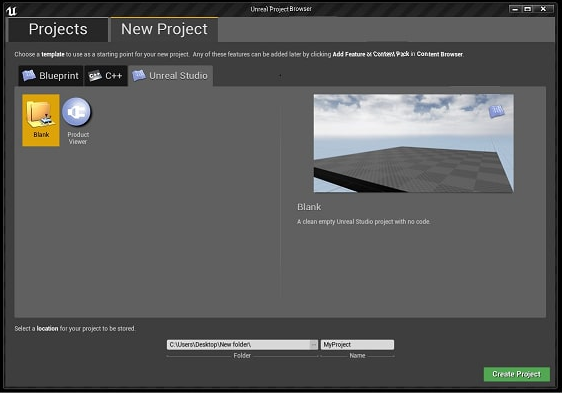Viewport: 562px width, 393px height.
Task: Open folder browse ellipsis button
Action: [x=314, y=345]
